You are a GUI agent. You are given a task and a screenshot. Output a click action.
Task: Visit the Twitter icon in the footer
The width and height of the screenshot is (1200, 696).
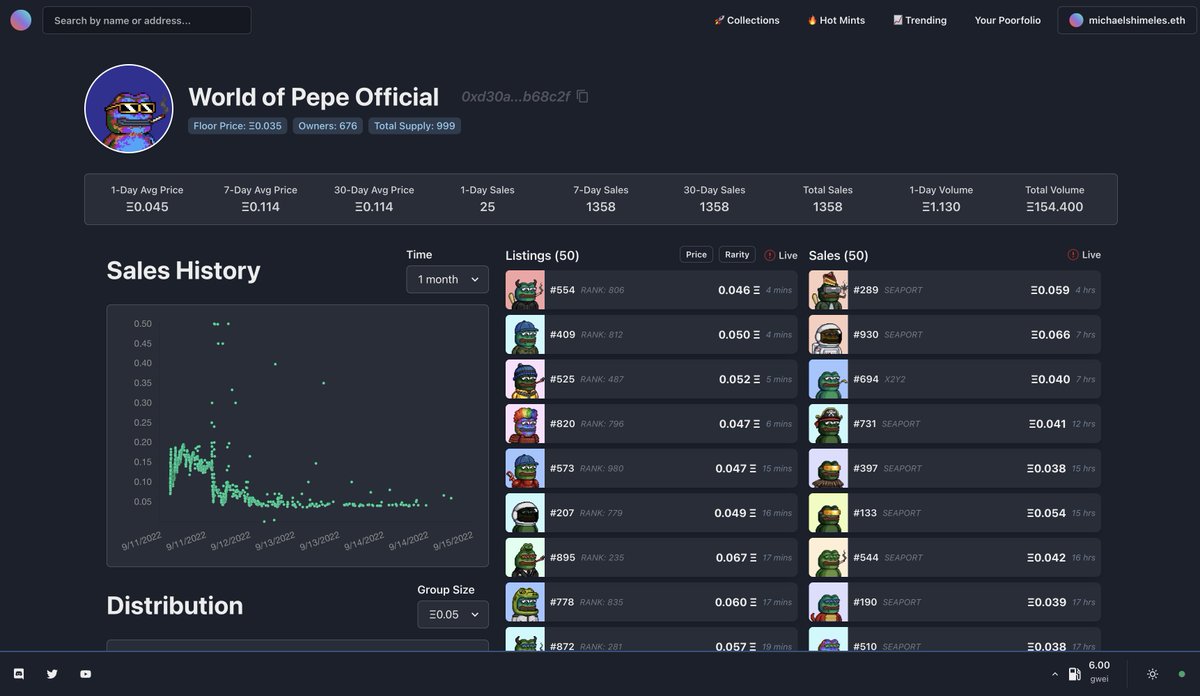(51, 673)
